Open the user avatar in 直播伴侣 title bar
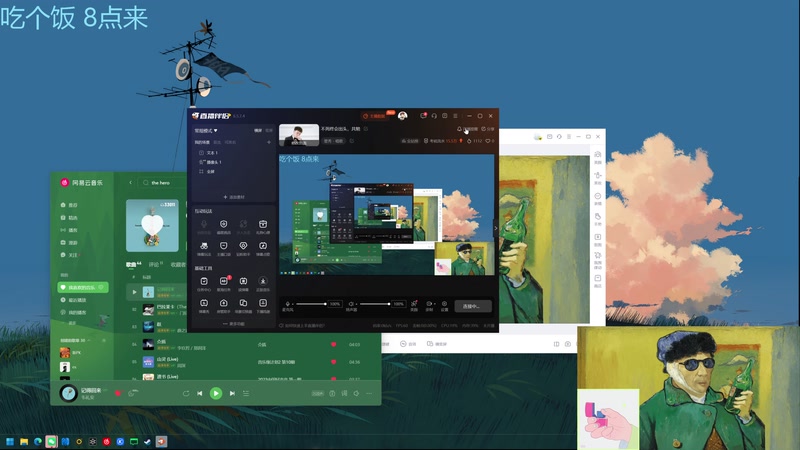 [x=403, y=116]
